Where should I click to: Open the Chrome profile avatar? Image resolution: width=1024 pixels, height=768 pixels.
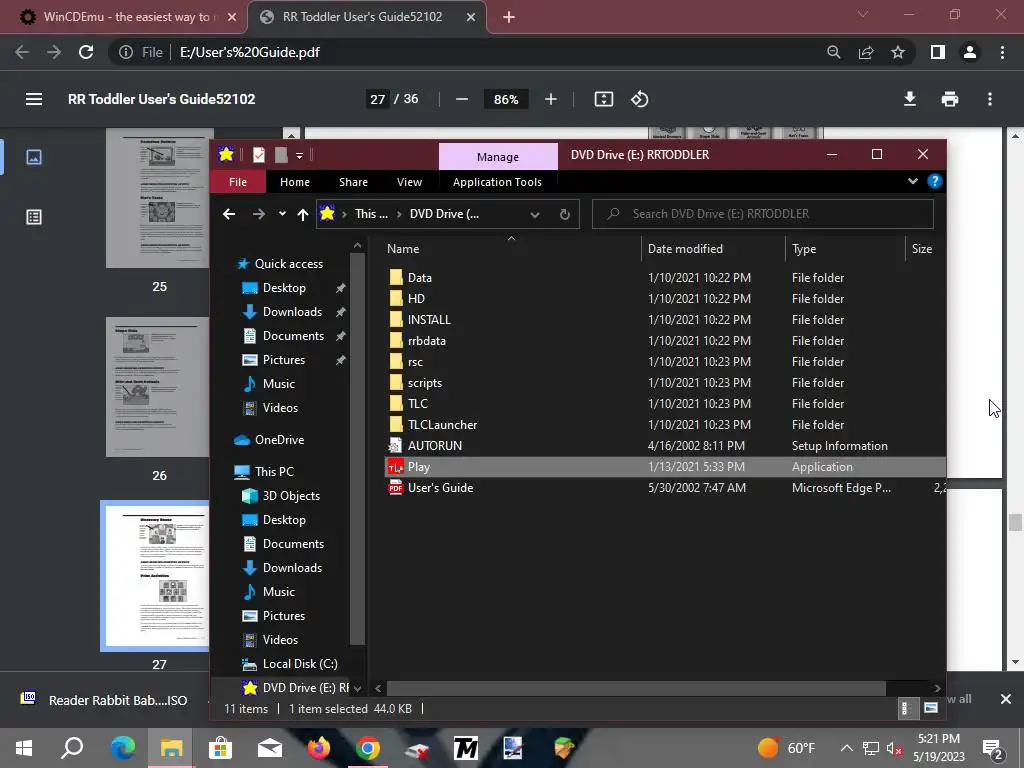[970, 52]
